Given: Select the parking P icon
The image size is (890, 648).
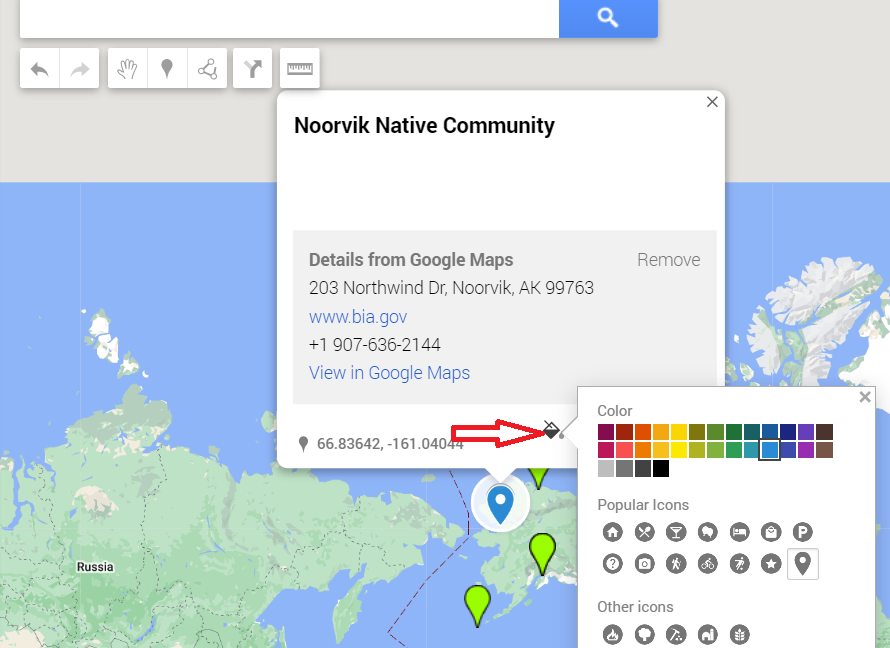Looking at the screenshot, I should pos(802,532).
